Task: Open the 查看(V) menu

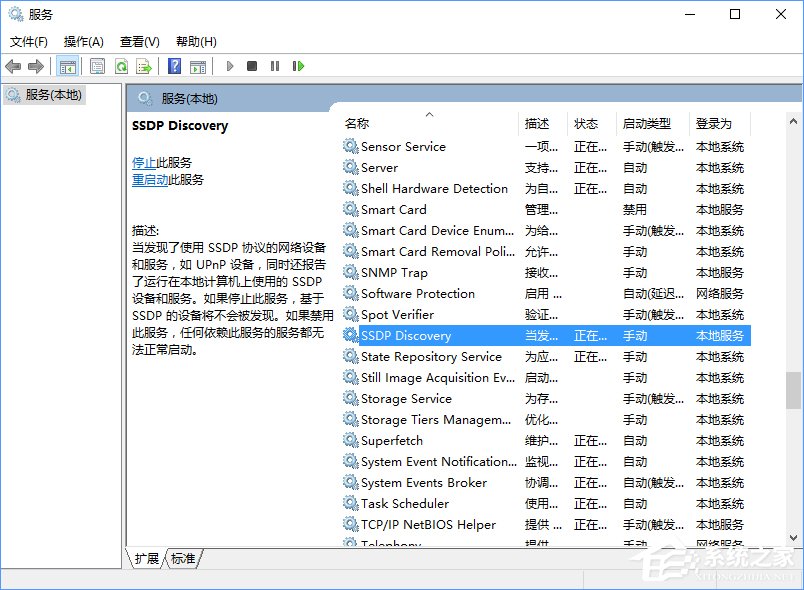Action: coord(139,42)
